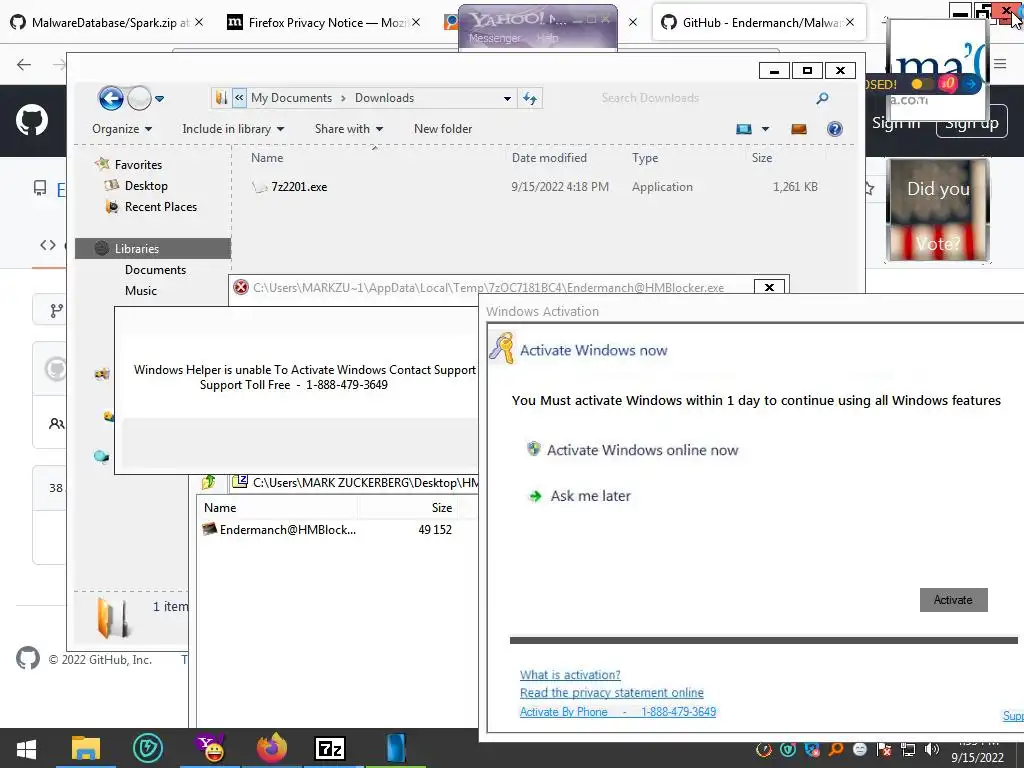Click the change view icon in Explorer
Screen dimensions: 1024x768
click(x=744, y=129)
